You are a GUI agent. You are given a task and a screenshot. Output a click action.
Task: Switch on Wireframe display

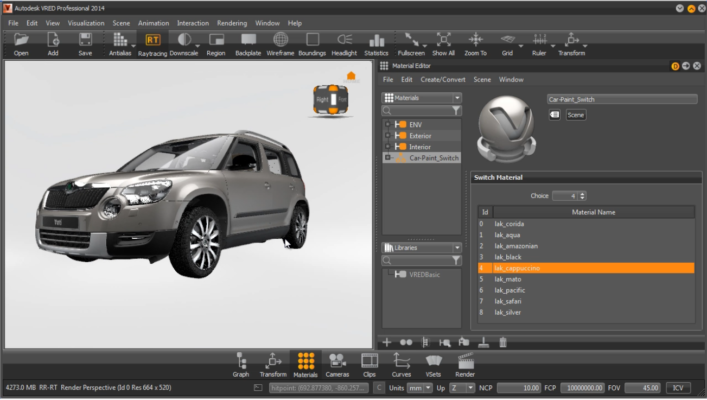tap(280, 44)
